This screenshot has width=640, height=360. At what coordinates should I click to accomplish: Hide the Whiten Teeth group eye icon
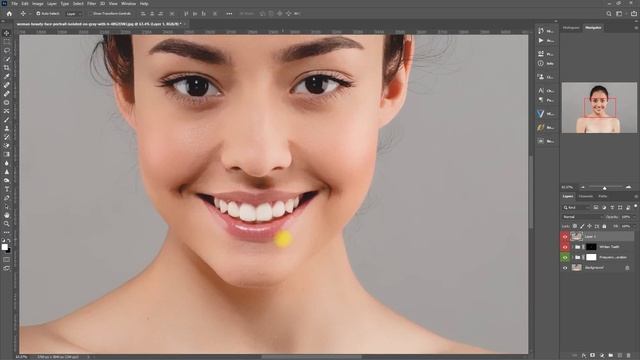(x=565, y=247)
